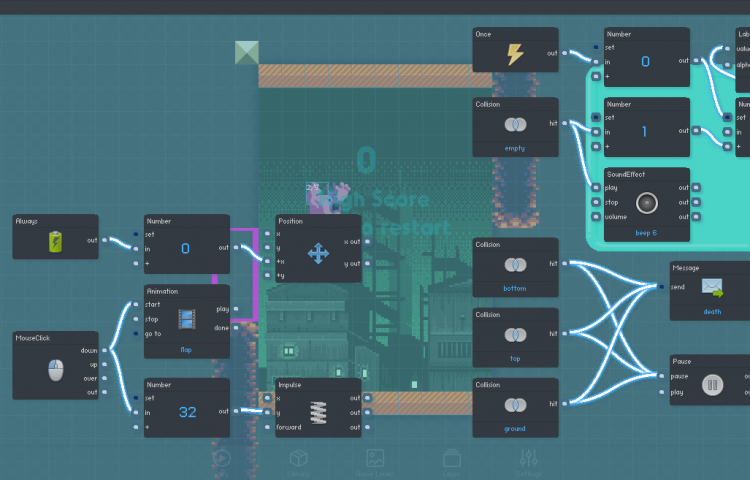Click the hit port of Collision bottom
The width and height of the screenshot is (750, 480).
tap(565, 263)
